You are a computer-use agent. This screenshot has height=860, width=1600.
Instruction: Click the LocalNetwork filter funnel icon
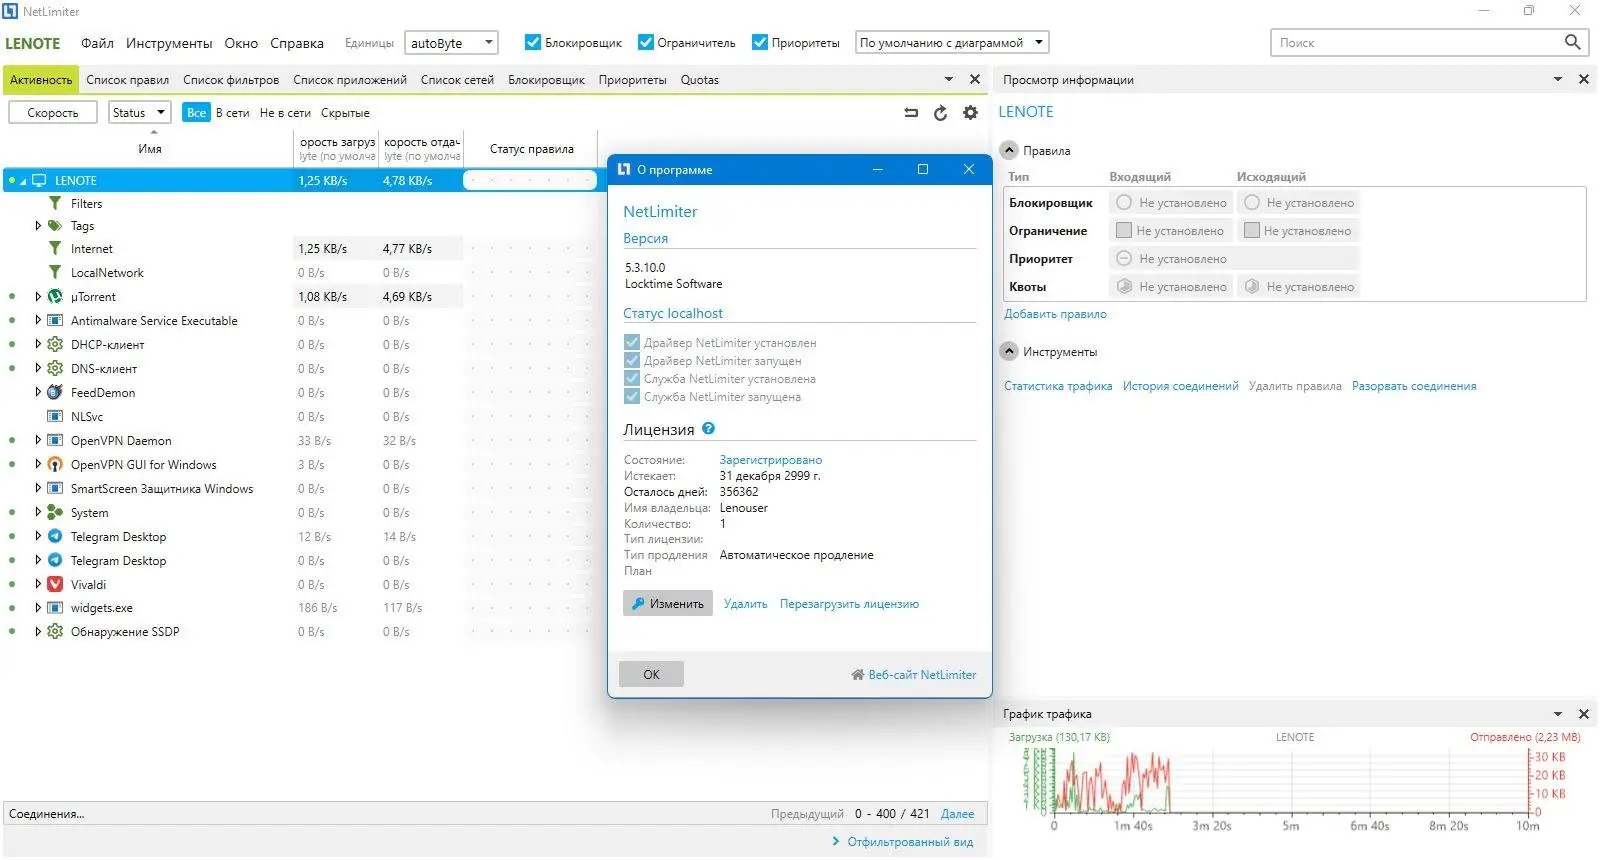[55, 273]
